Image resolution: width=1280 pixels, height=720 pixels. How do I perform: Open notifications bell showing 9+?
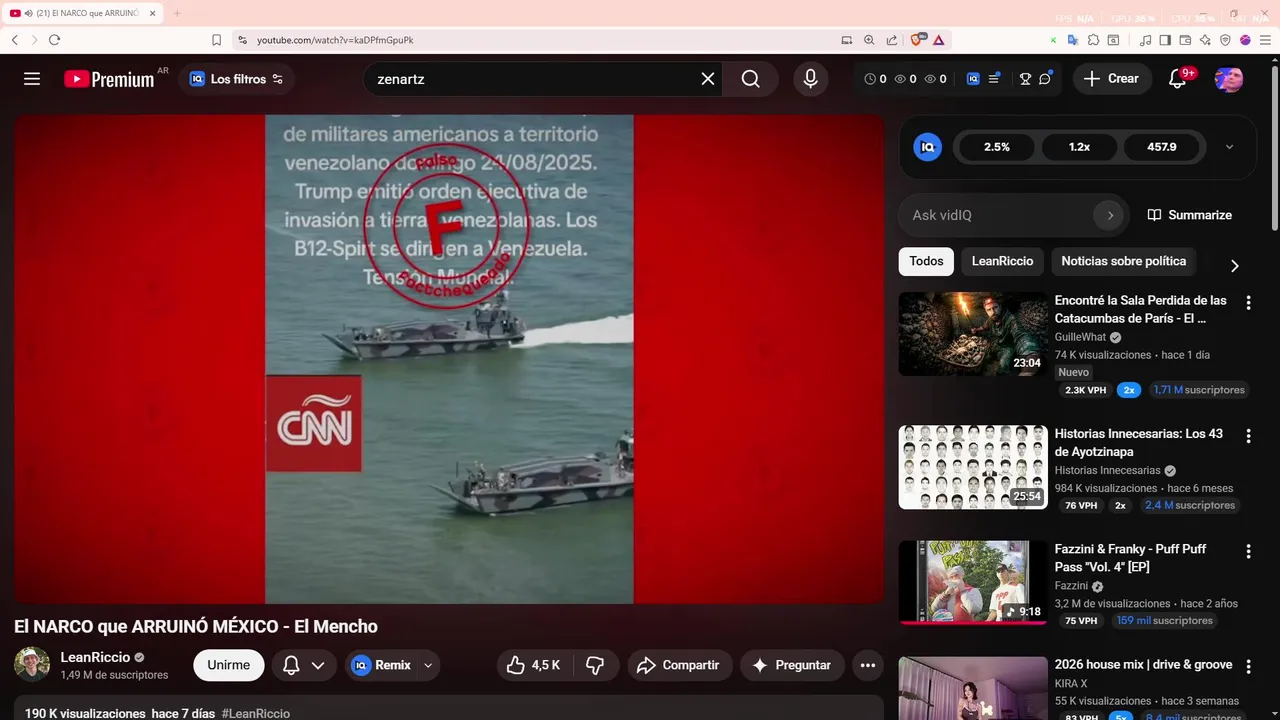point(1178,79)
